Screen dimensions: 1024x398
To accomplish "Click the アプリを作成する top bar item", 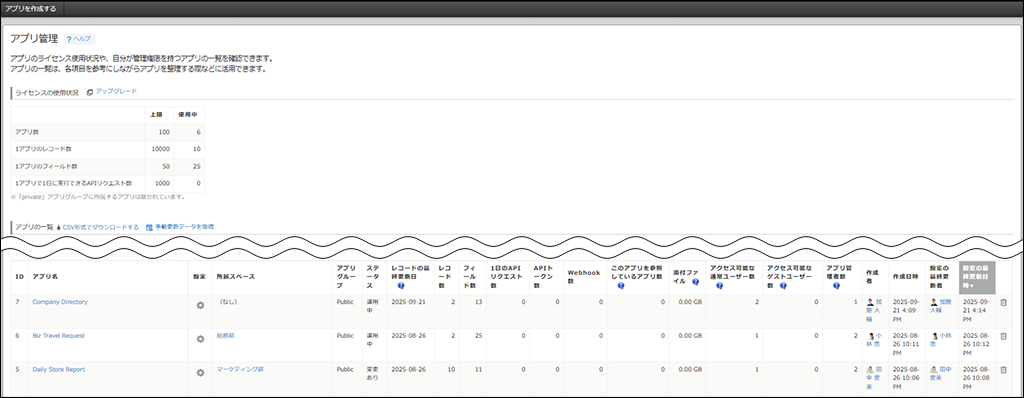I will coord(30,8).
